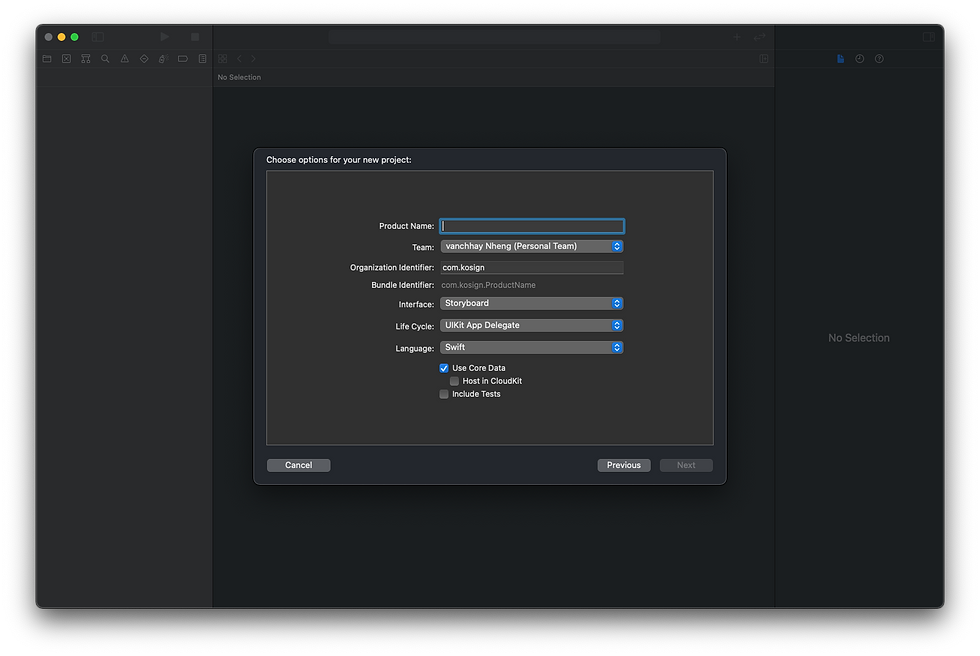Click the Run play button
Screen dimensions: 980x656
click(x=164, y=37)
